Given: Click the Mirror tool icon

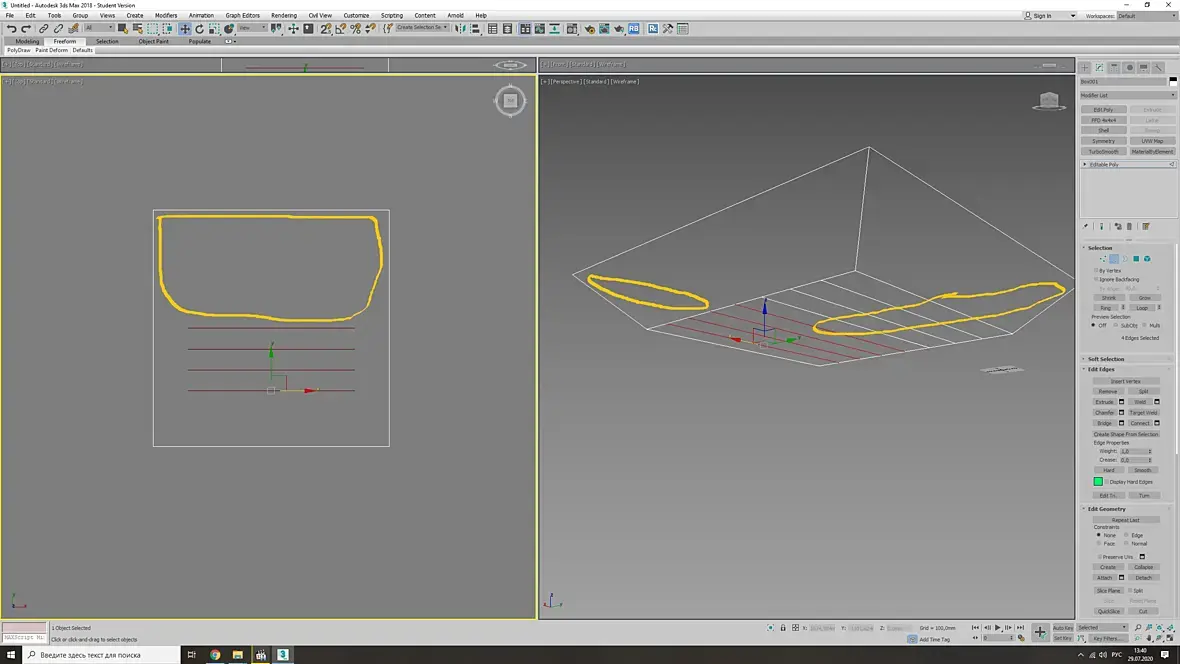Looking at the screenshot, I should [x=461, y=29].
